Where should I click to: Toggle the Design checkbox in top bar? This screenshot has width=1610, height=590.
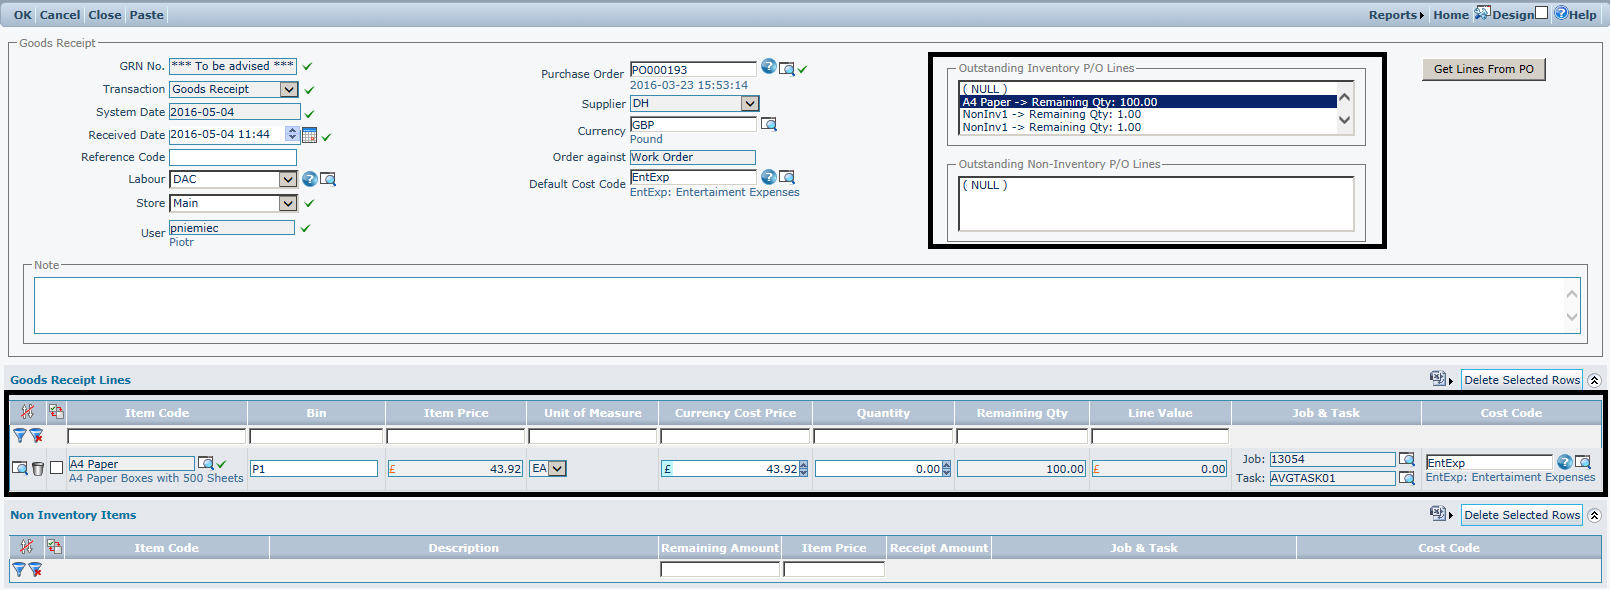(1541, 13)
